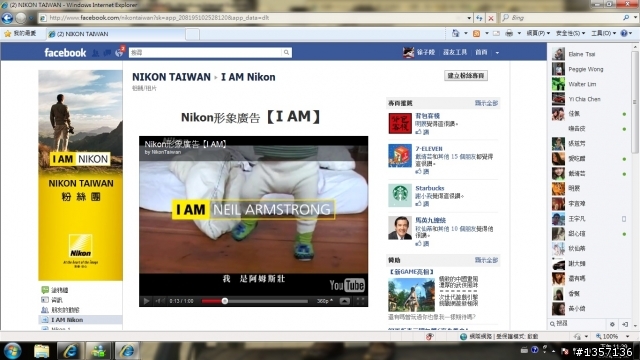Image resolution: width=640 pixels, height=360 pixels.
Task: Open the address bar history dropdown
Action: point(469,18)
